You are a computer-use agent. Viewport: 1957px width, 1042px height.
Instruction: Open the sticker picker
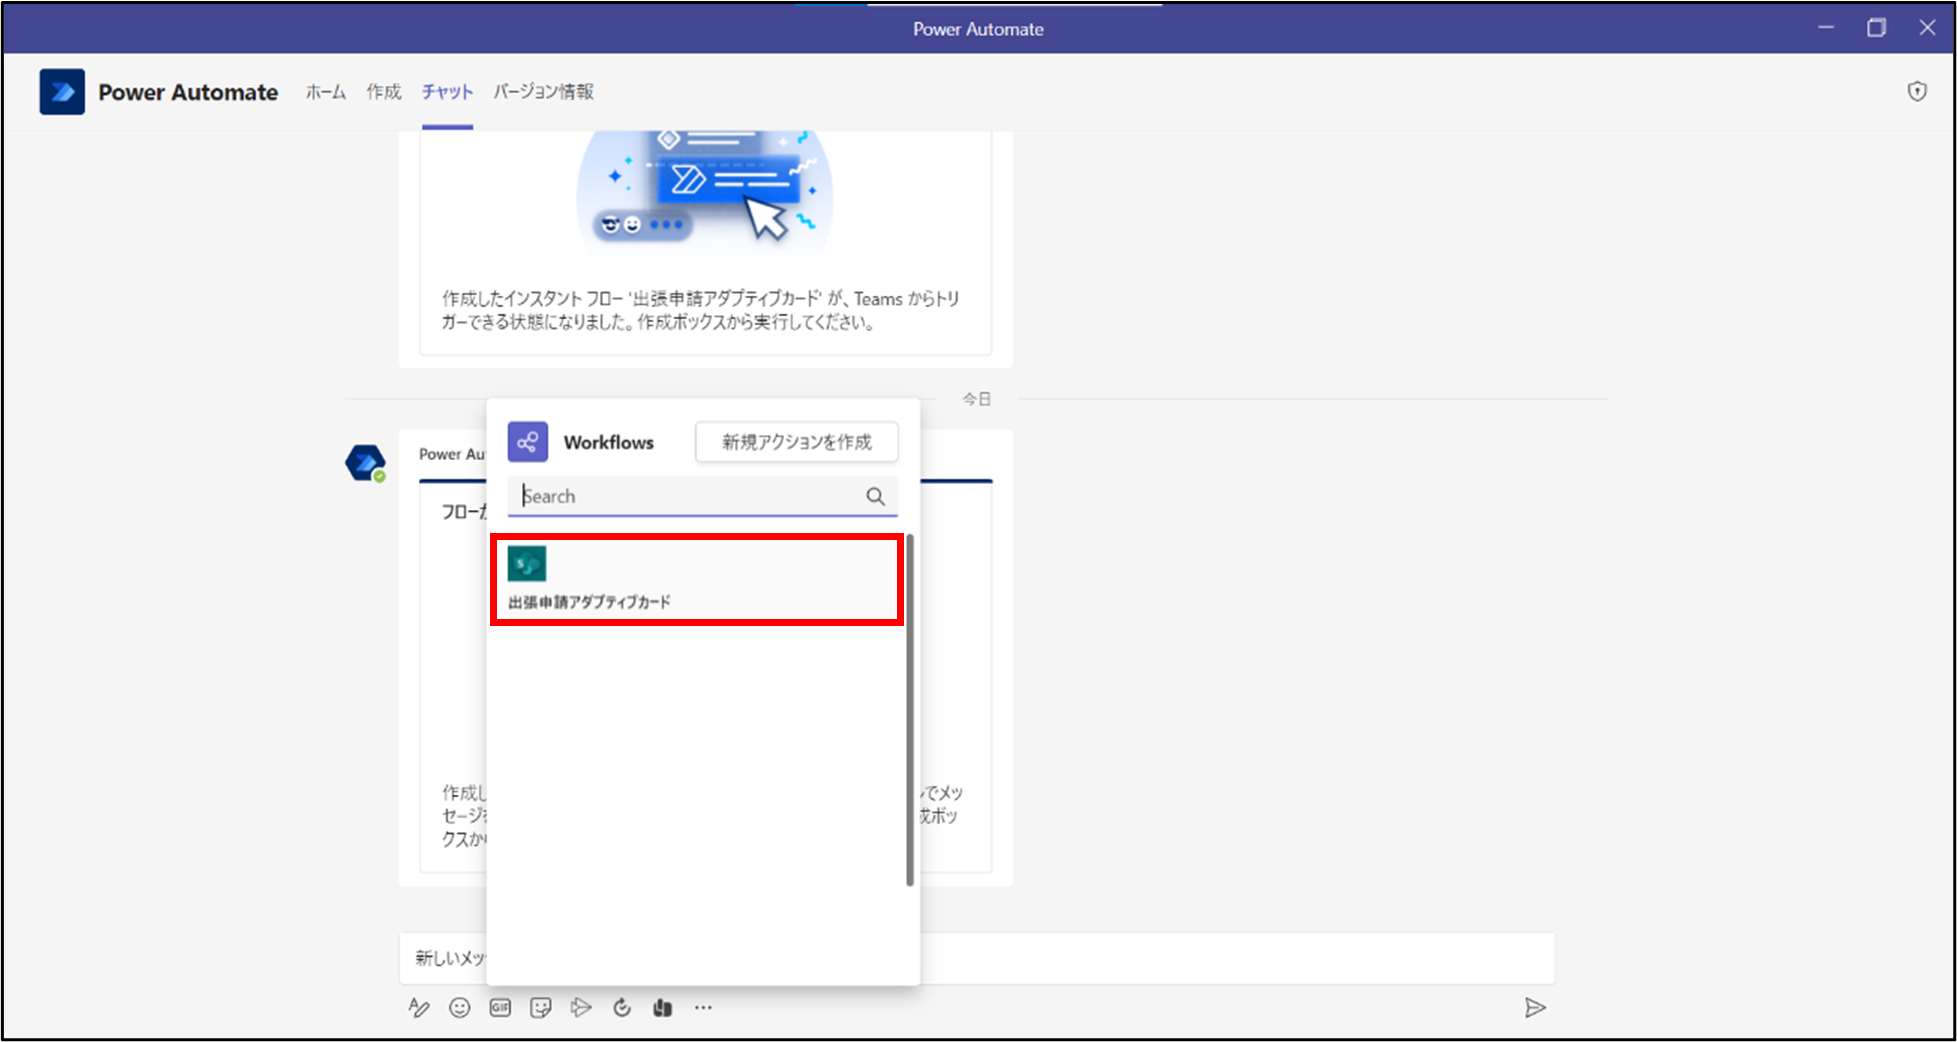[541, 1007]
